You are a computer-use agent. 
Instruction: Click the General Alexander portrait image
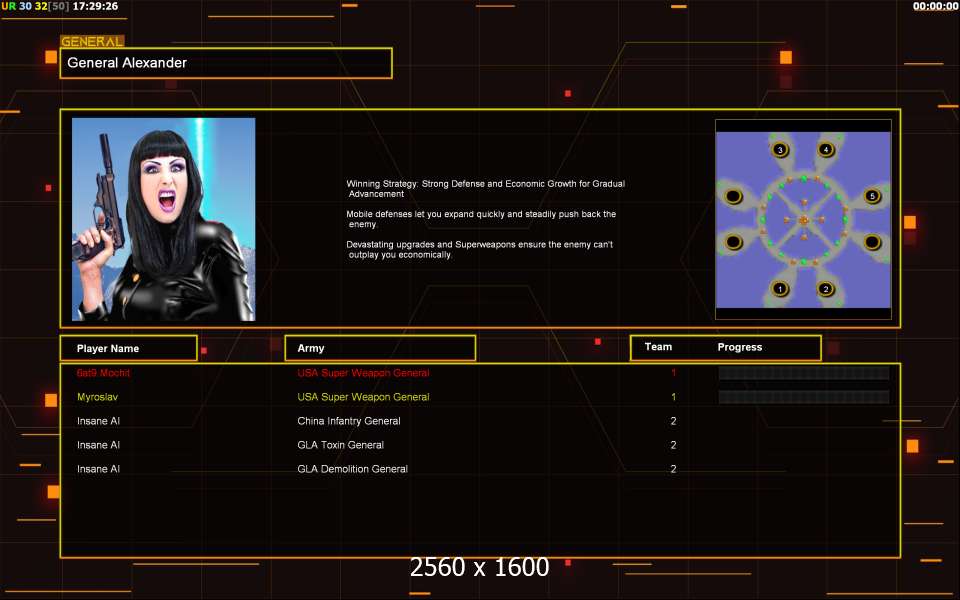coord(163,219)
